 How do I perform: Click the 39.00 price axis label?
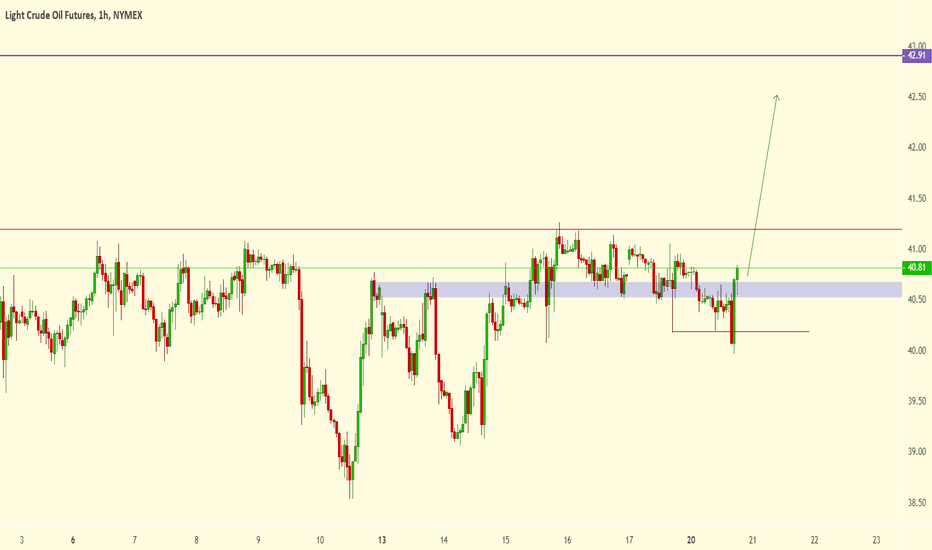917,452
